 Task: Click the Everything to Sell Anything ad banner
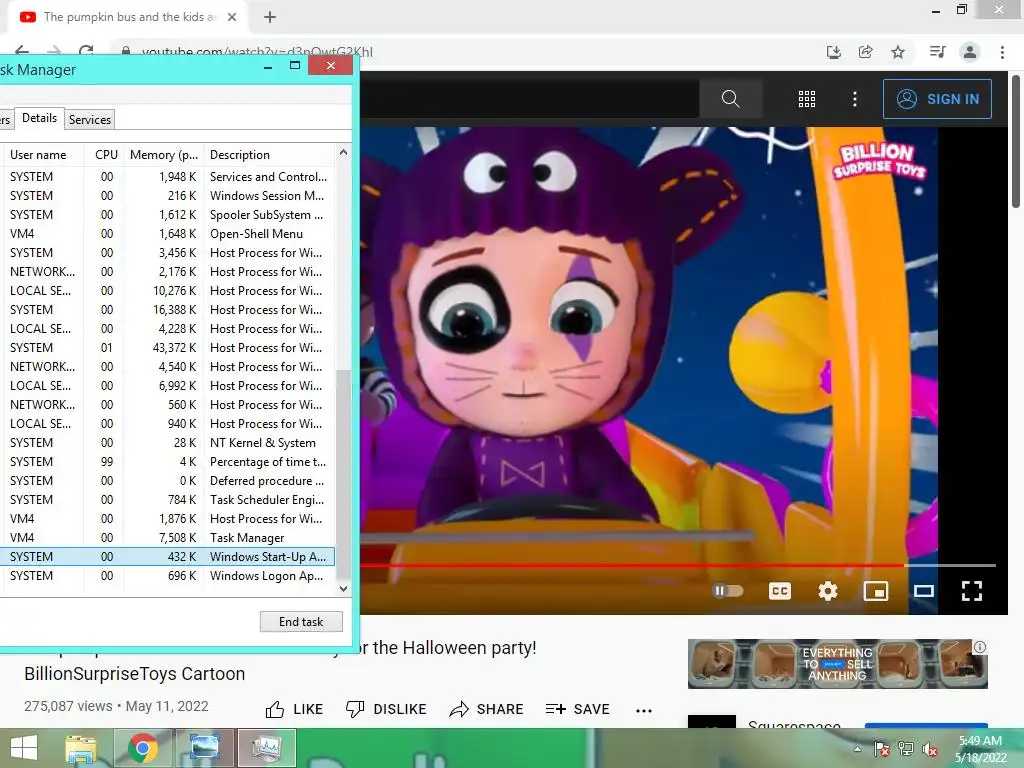coord(837,664)
